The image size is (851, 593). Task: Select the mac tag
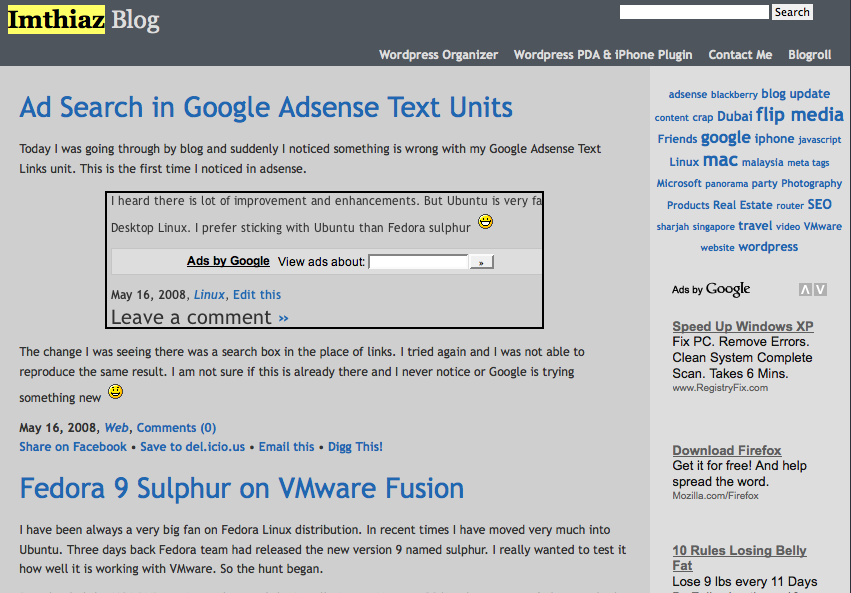pos(720,160)
